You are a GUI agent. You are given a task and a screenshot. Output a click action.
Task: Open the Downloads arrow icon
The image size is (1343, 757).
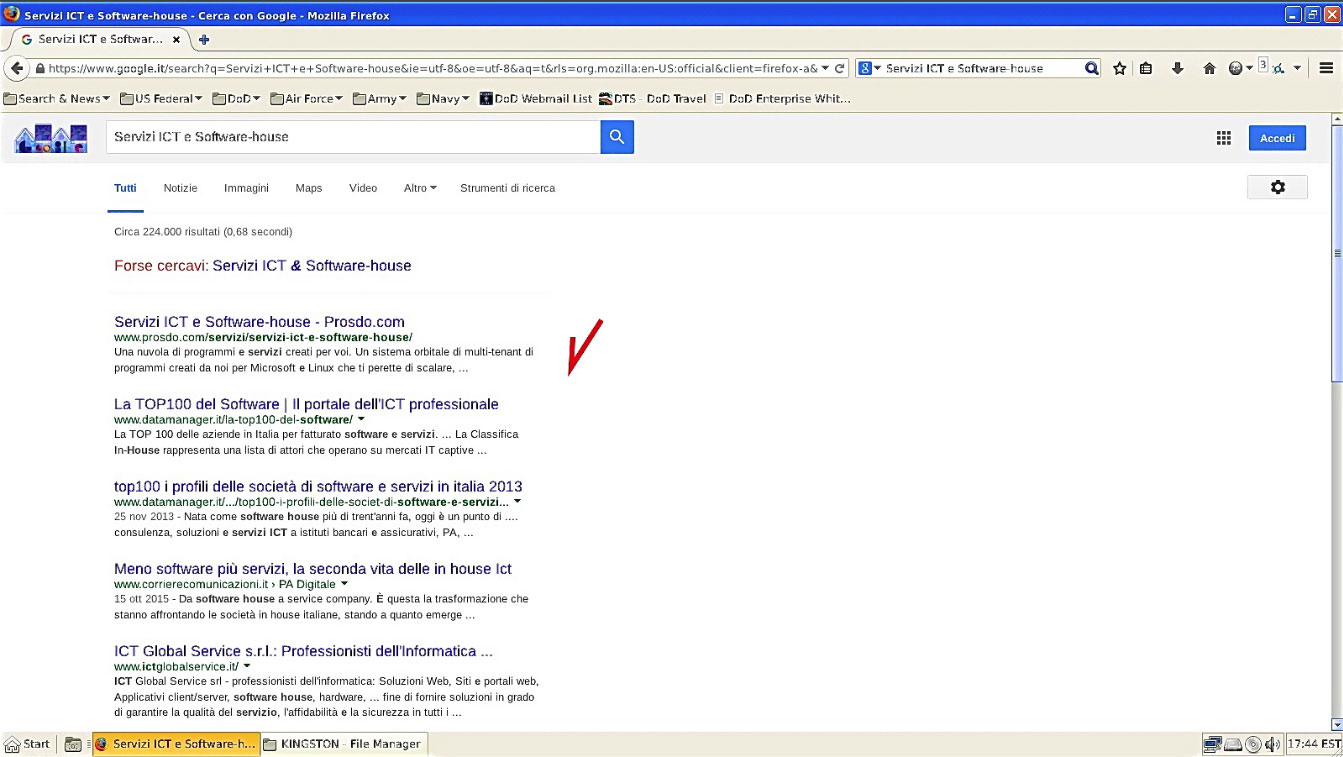coord(1178,68)
